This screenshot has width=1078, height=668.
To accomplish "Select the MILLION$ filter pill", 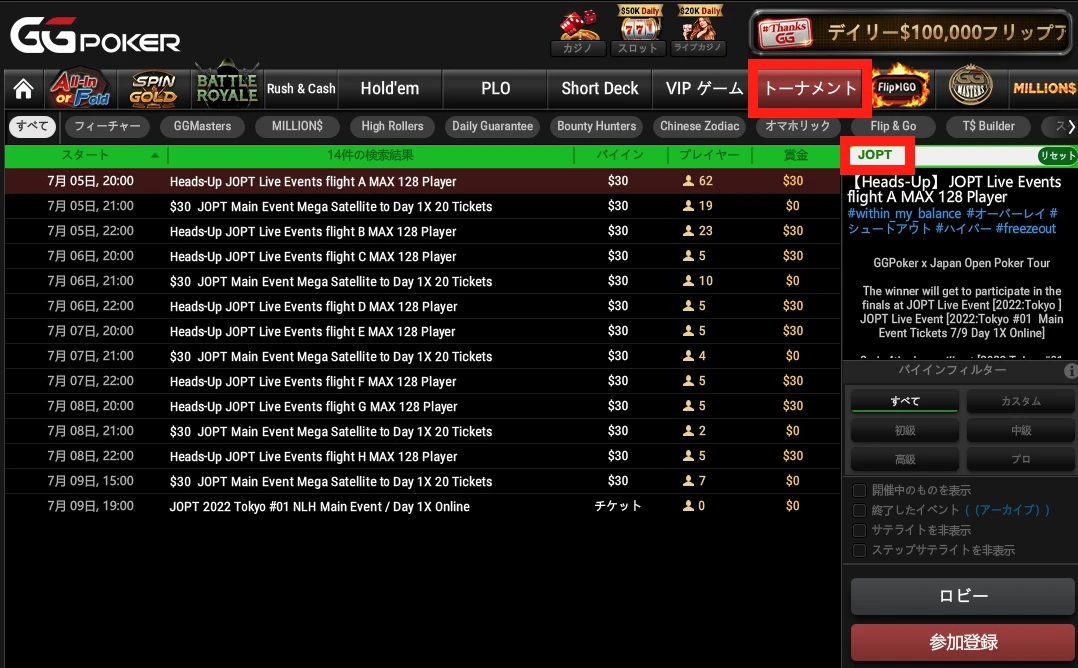I will pyautogui.click(x=297, y=126).
